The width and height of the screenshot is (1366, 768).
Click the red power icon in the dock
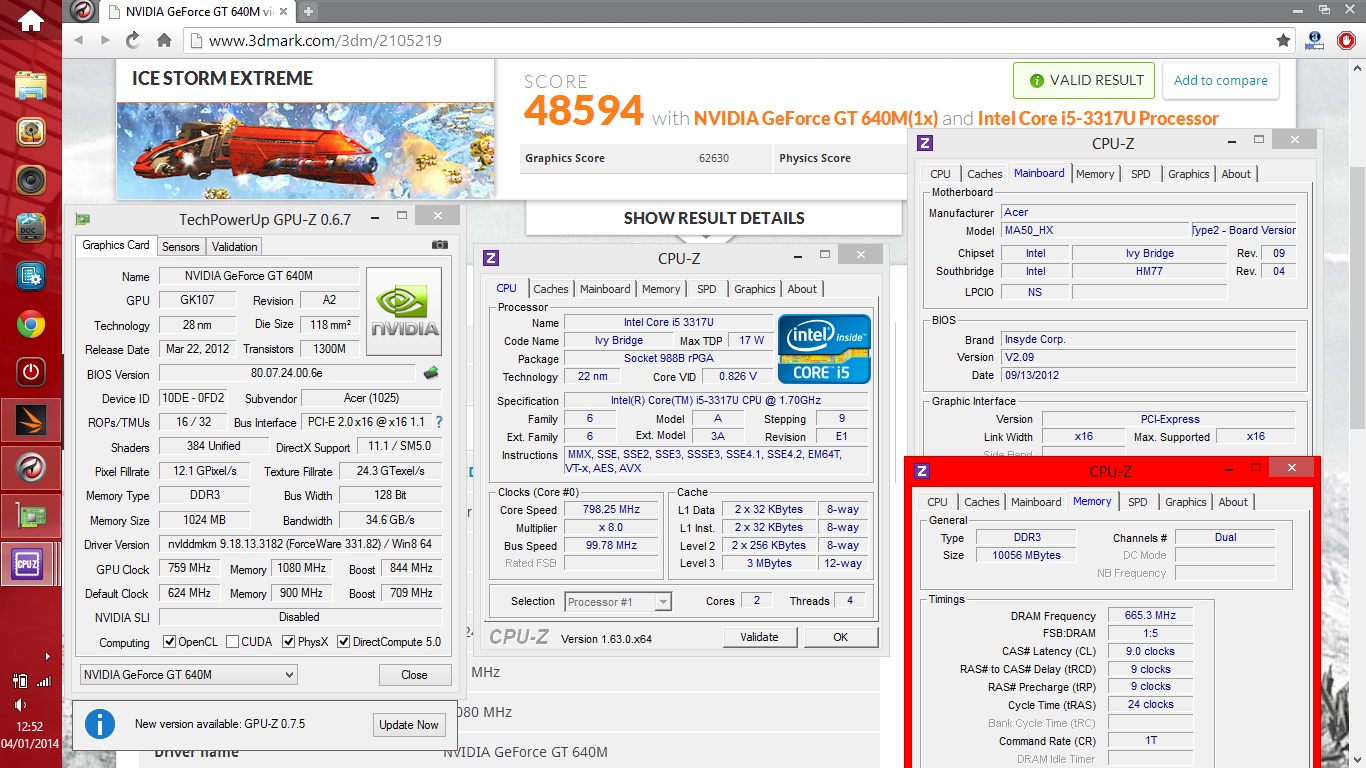click(x=31, y=372)
